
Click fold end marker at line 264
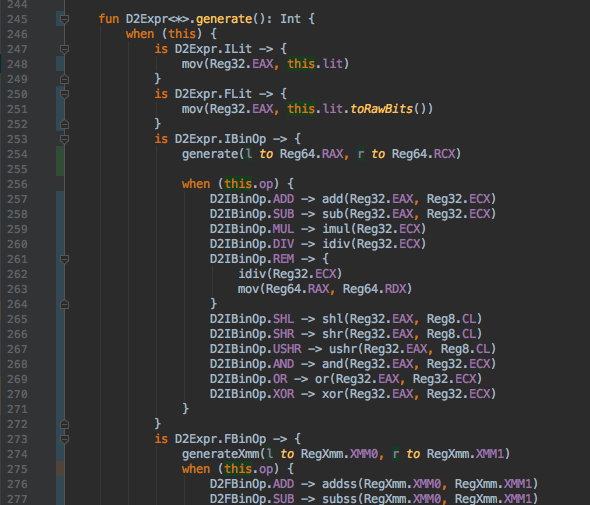click(x=64, y=304)
